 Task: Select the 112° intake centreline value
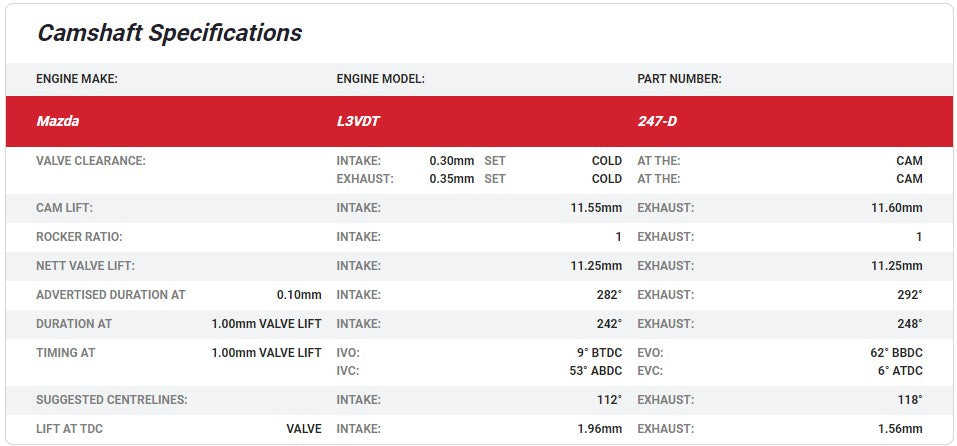[609, 400]
